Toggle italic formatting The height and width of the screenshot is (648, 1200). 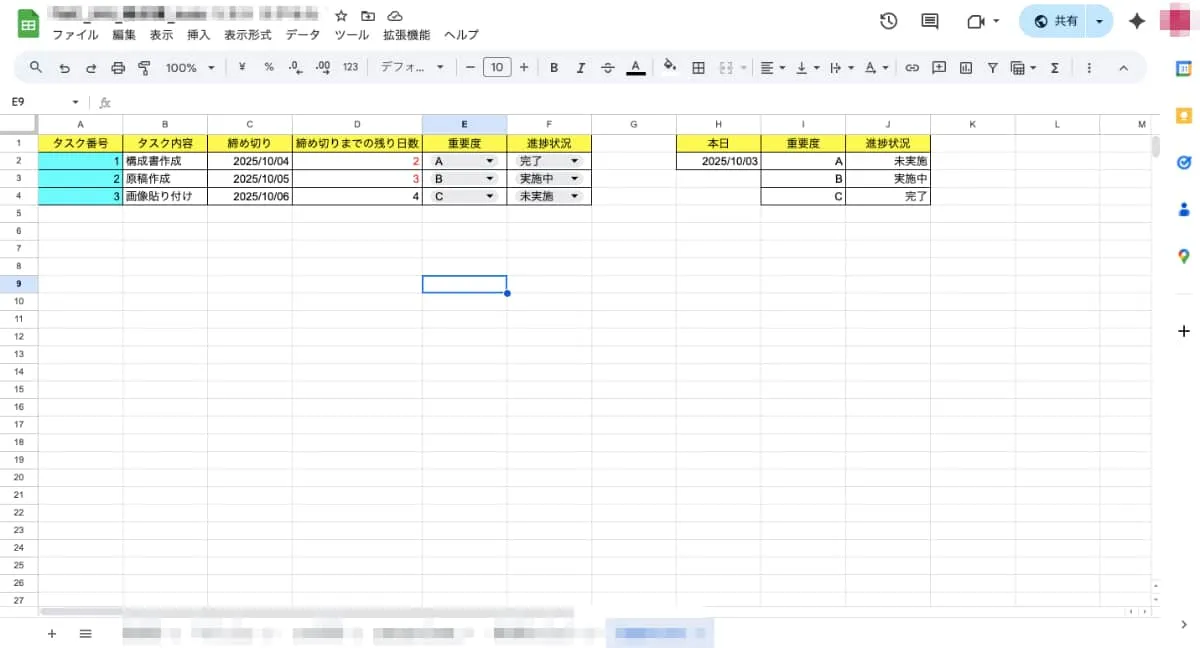coord(581,67)
